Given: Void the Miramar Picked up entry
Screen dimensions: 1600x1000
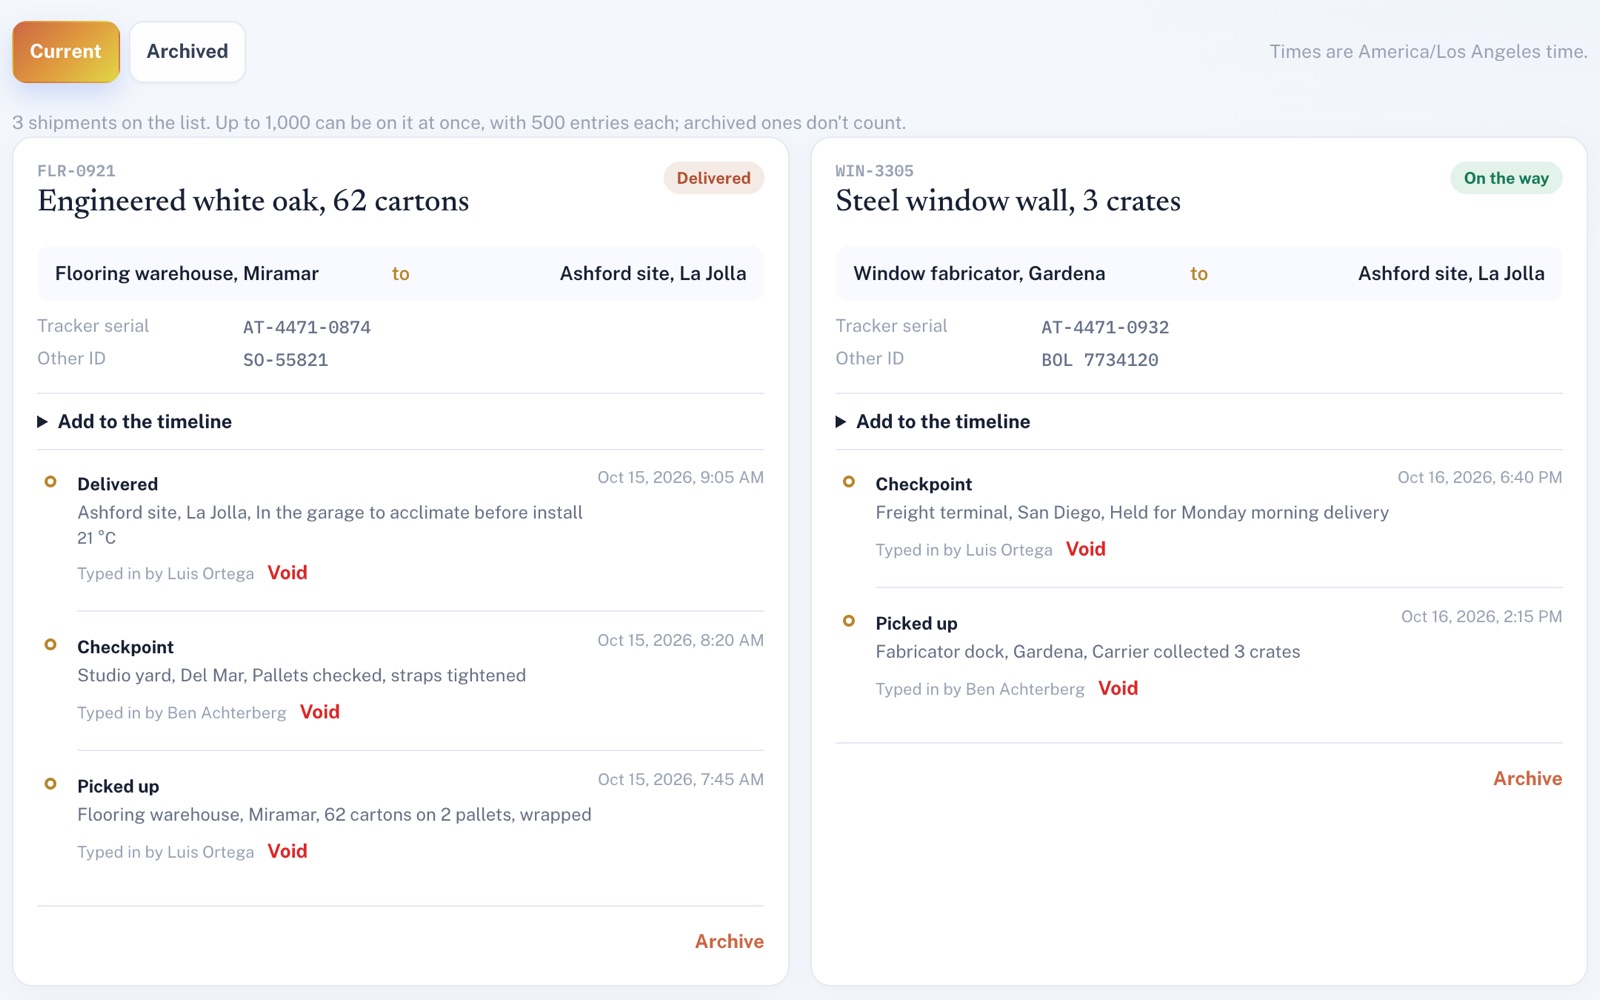Looking at the screenshot, I should click(x=287, y=851).
